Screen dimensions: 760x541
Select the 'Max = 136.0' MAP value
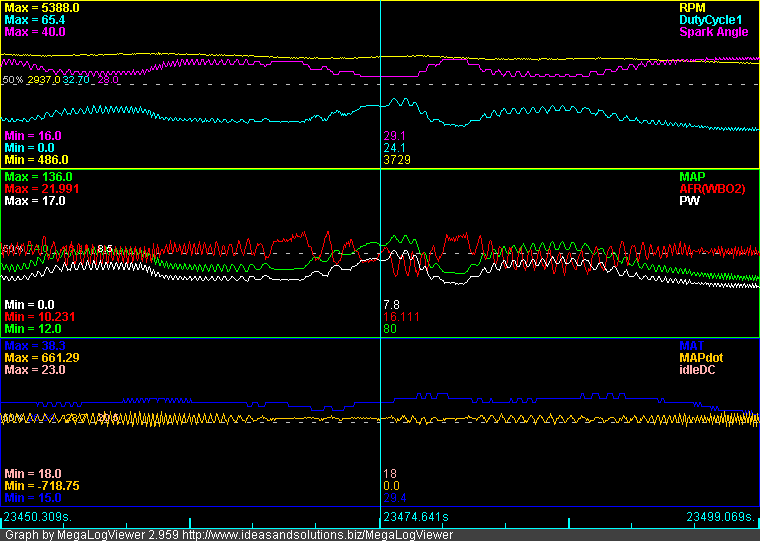38,177
